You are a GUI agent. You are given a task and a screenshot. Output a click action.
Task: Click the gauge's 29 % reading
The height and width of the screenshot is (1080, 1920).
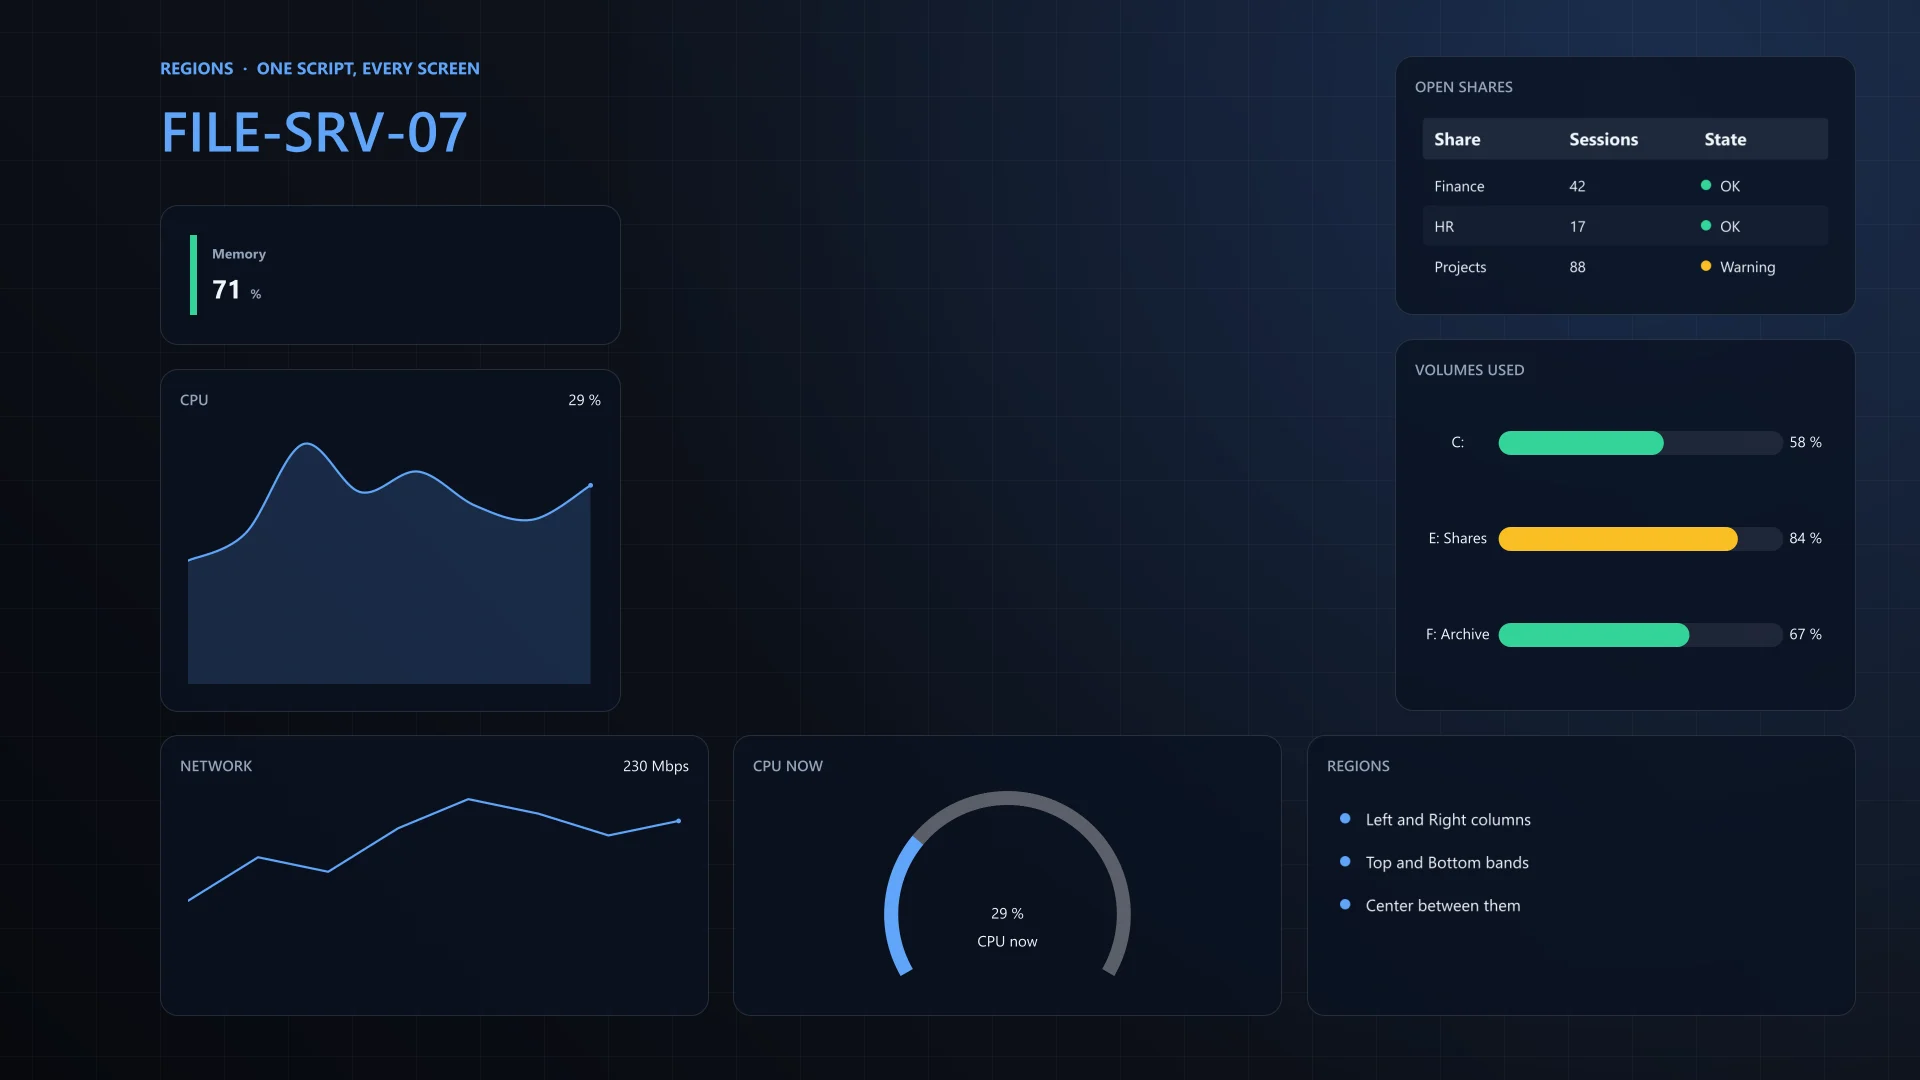[x=1007, y=913]
